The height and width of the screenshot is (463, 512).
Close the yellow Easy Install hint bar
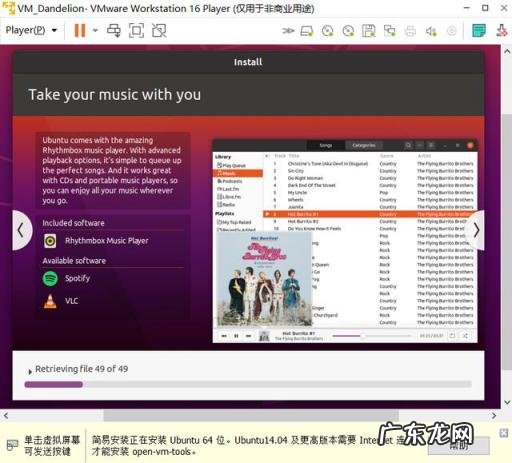(x=504, y=433)
